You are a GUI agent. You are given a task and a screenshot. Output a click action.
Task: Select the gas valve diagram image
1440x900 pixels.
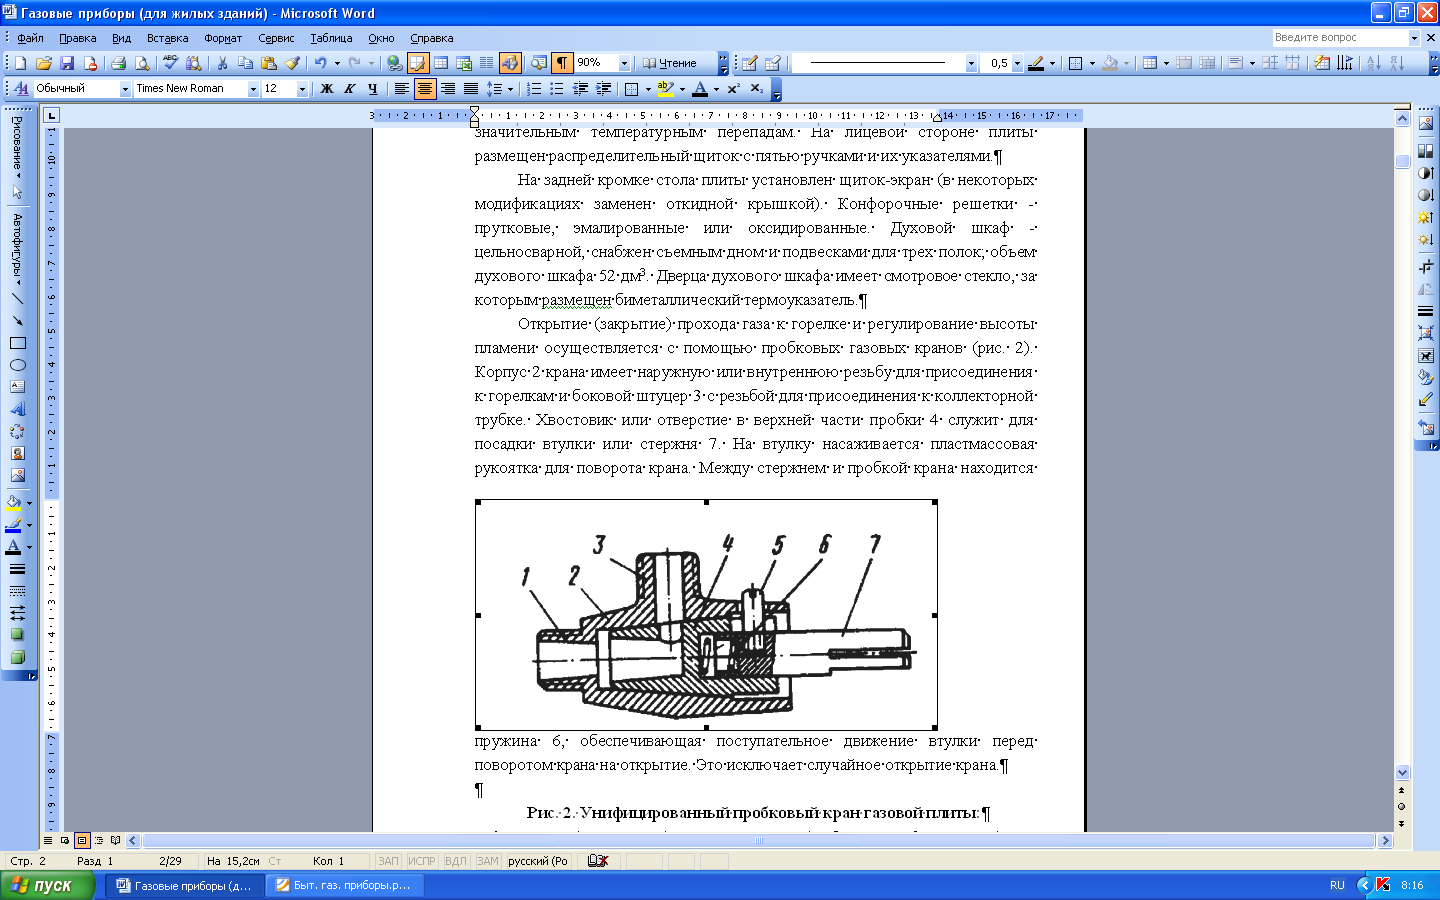click(x=706, y=615)
